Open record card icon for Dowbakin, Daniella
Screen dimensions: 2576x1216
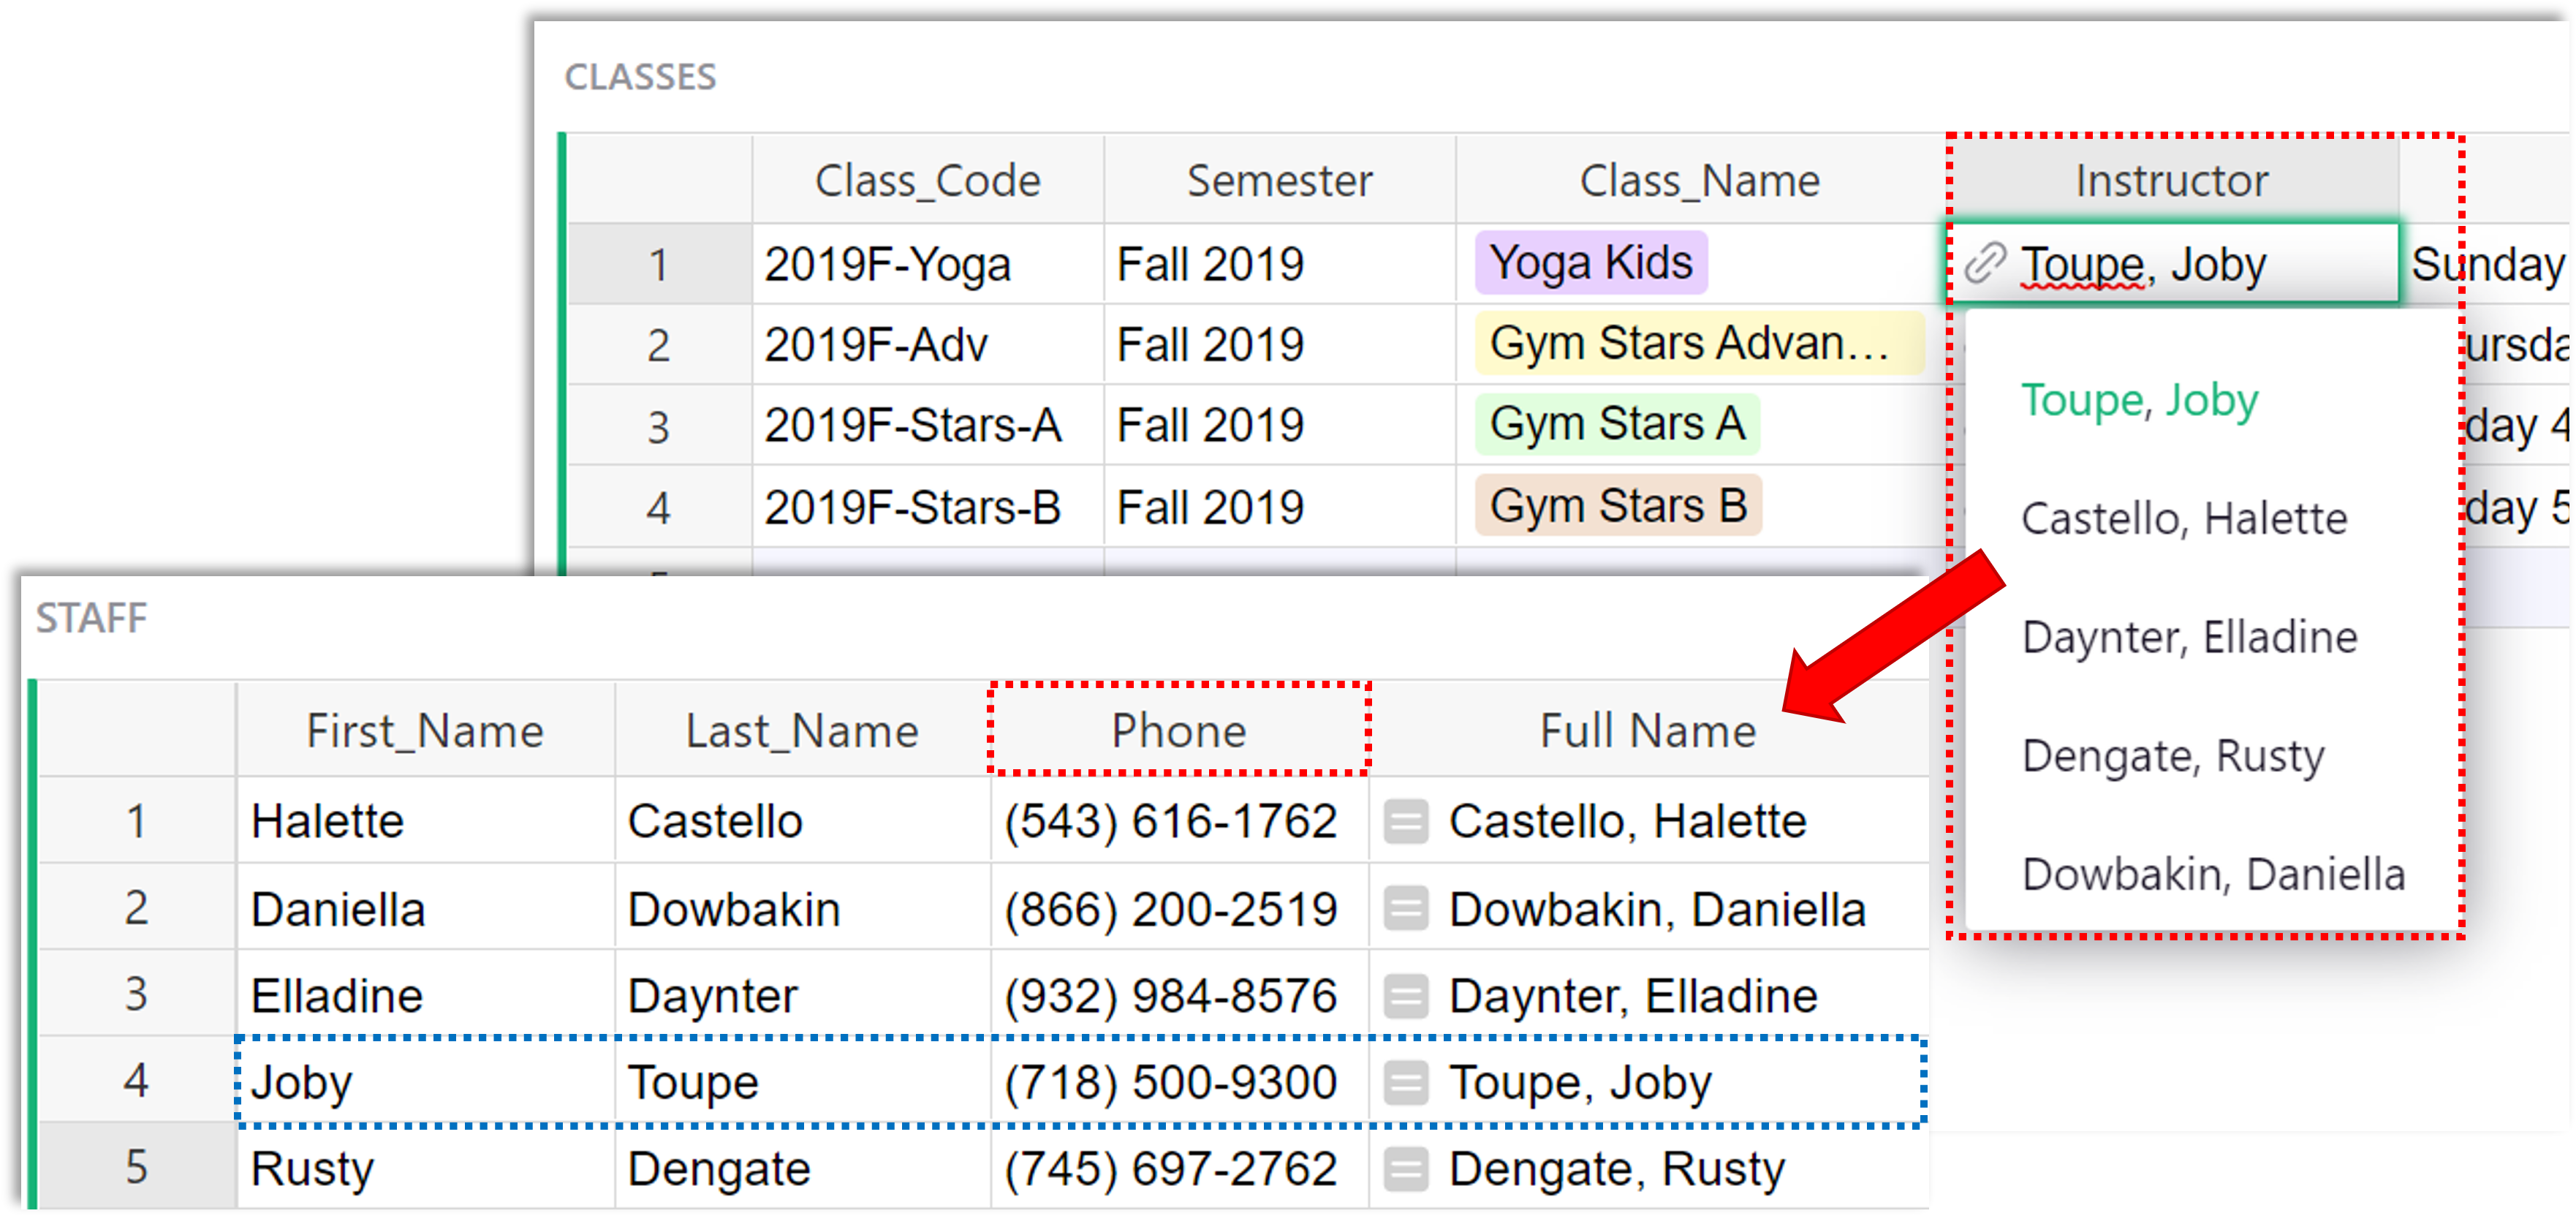tap(1406, 909)
